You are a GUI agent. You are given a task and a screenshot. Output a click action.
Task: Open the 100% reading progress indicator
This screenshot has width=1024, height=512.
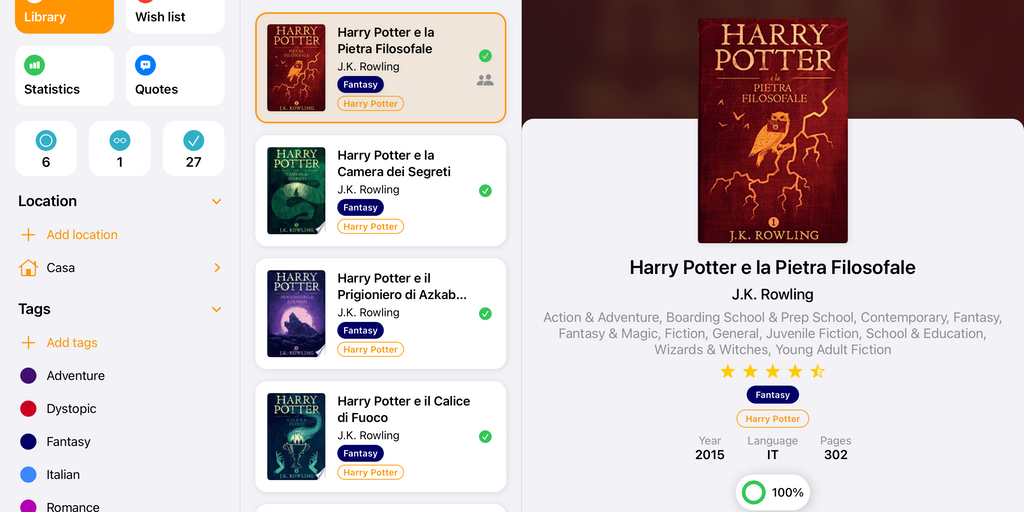pos(773,492)
